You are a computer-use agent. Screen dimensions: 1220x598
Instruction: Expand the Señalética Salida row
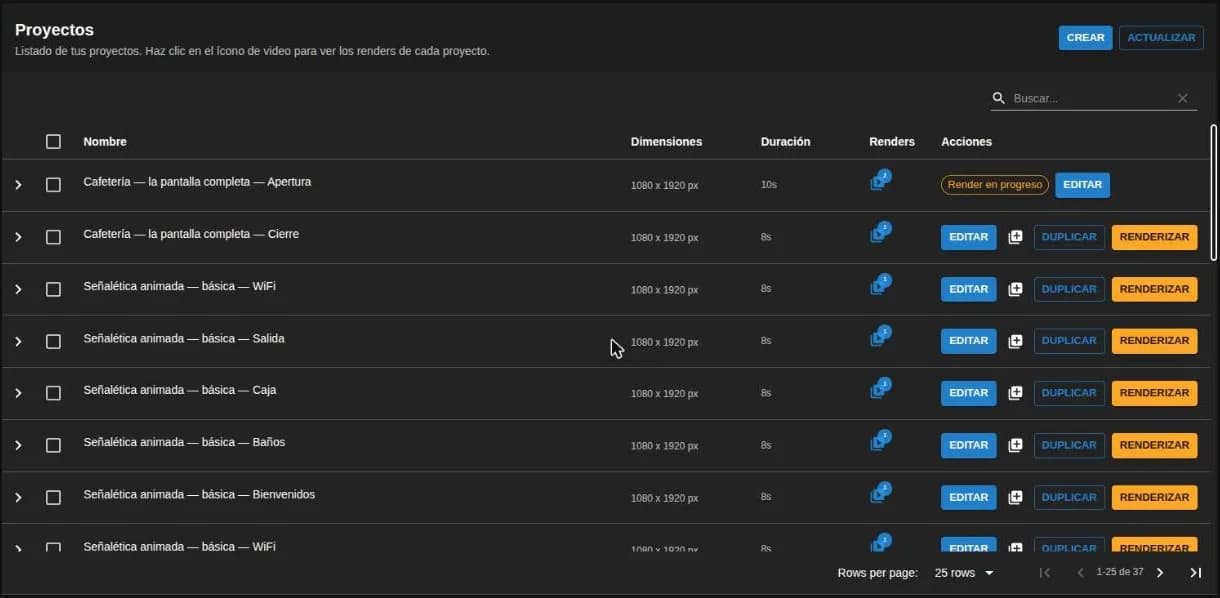point(18,341)
